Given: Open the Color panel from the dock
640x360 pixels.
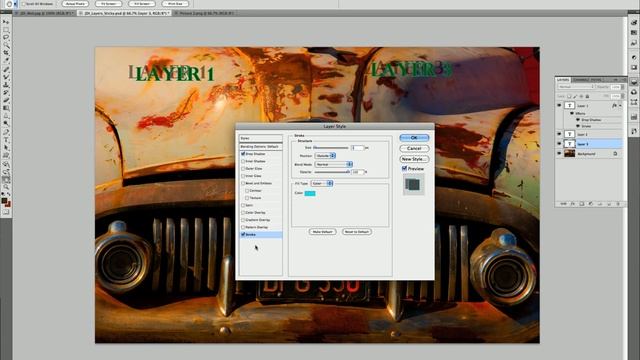Looking at the screenshot, I should [633, 23].
